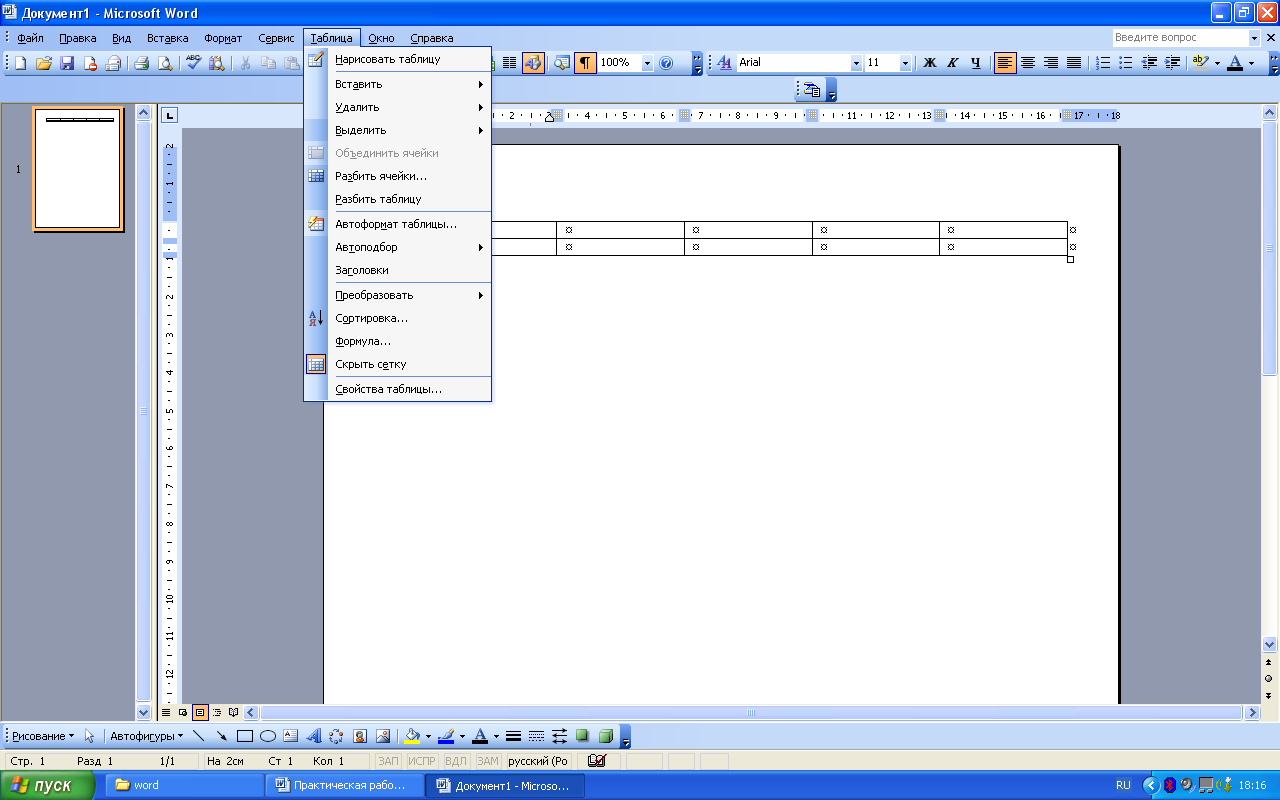Open the highlight color dropdown arrow
1280x800 pixels.
click(1216, 63)
